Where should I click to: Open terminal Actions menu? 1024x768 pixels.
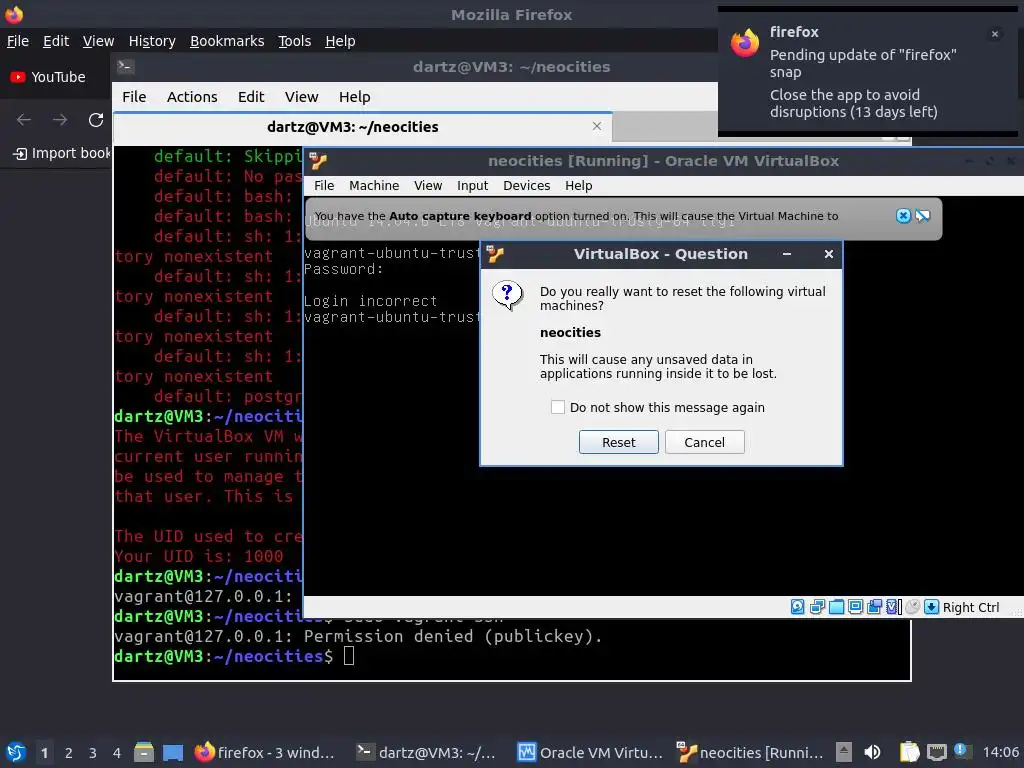click(x=192, y=97)
